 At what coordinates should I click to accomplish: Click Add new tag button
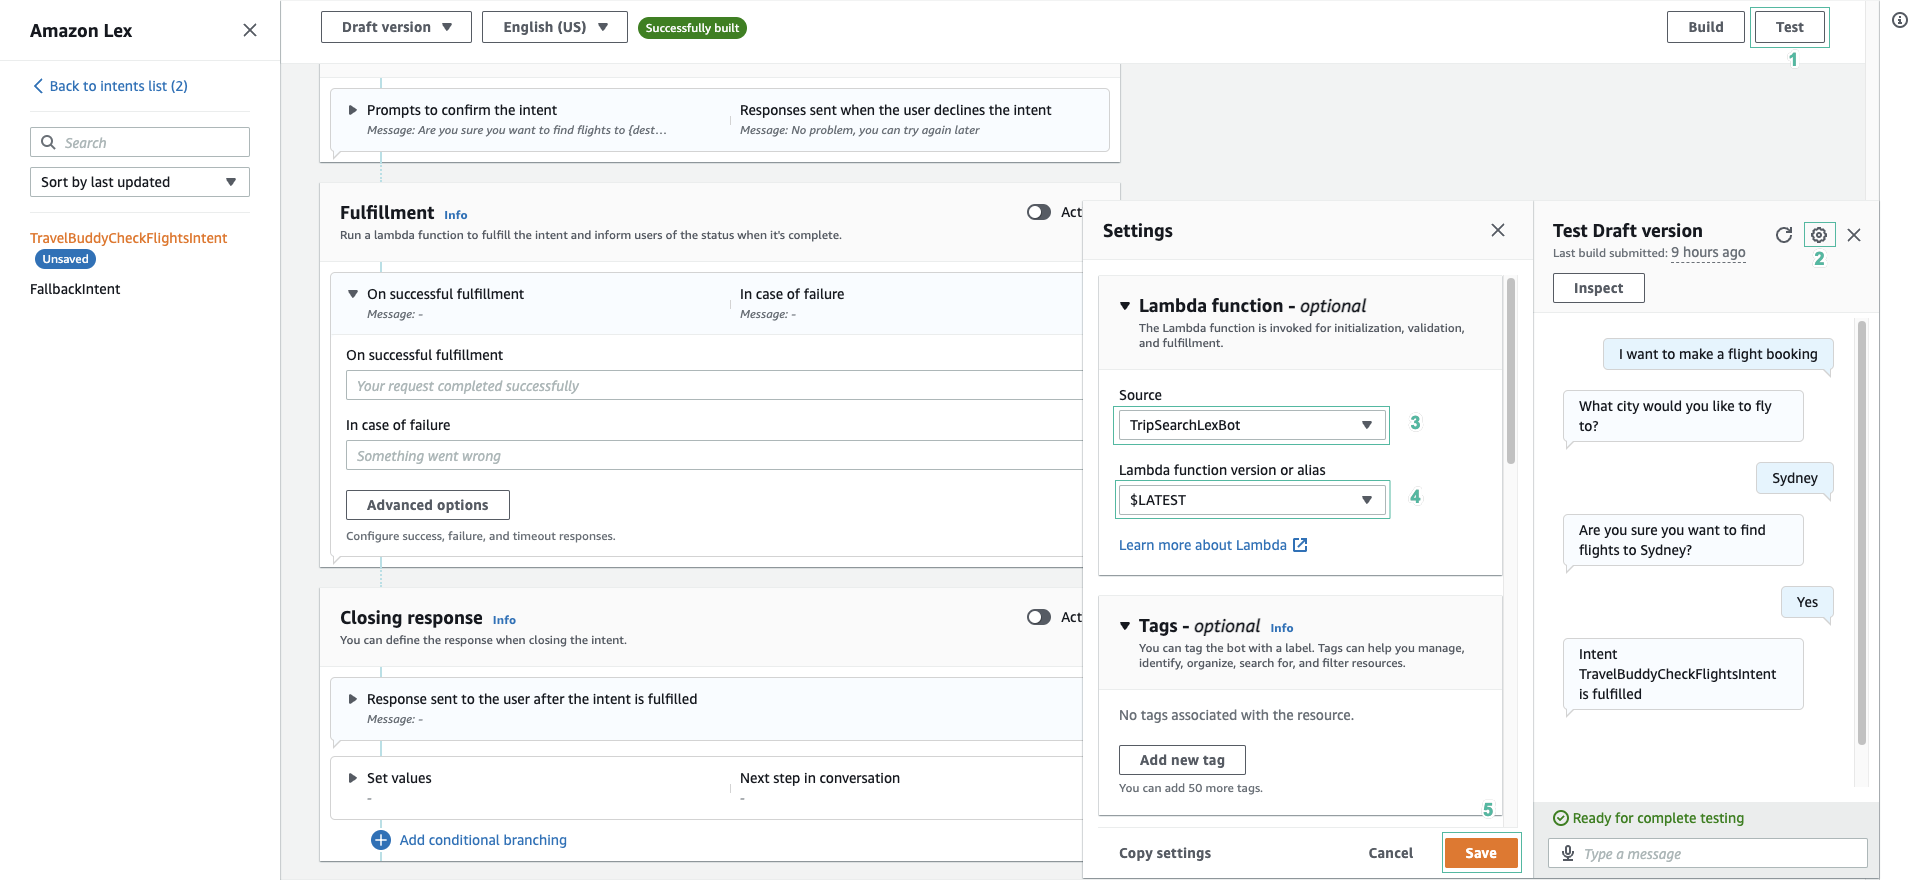click(1182, 760)
